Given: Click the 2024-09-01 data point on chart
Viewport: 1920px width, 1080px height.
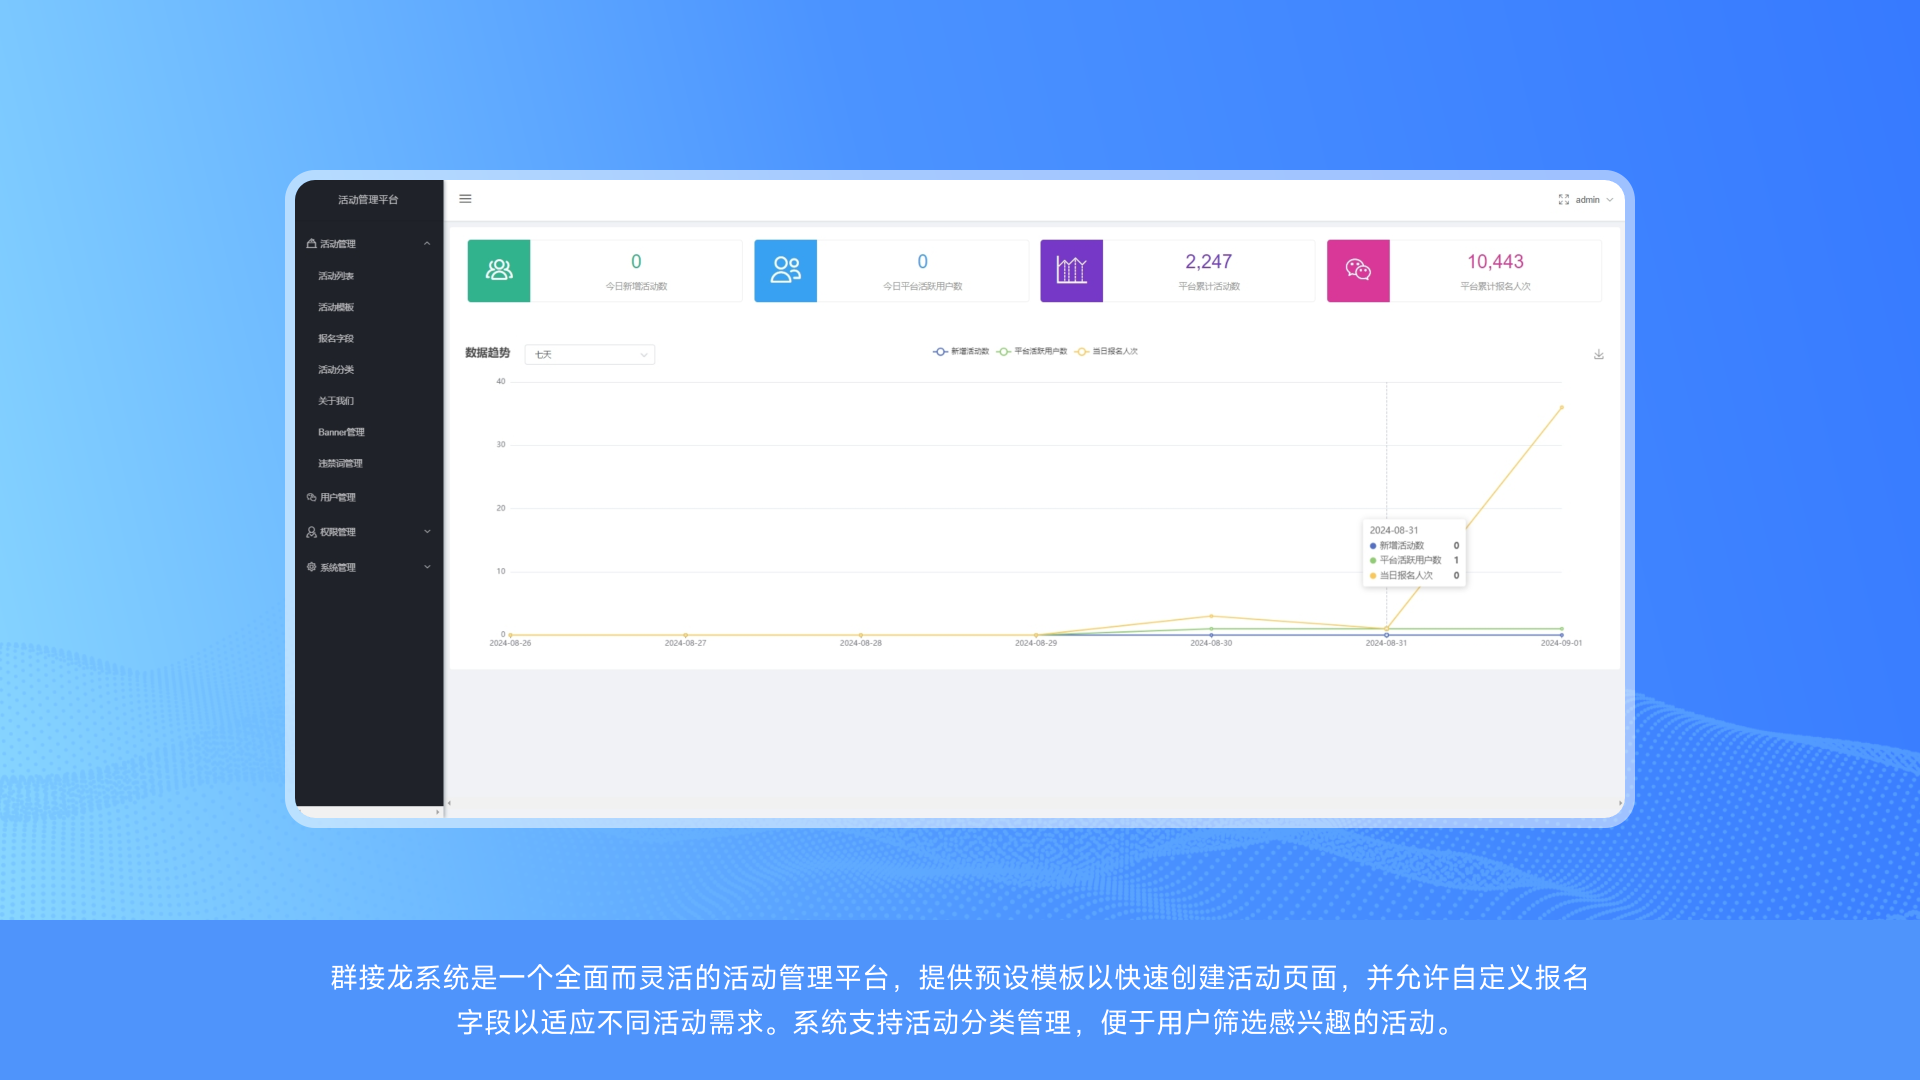Looking at the screenshot, I should [1561, 407].
